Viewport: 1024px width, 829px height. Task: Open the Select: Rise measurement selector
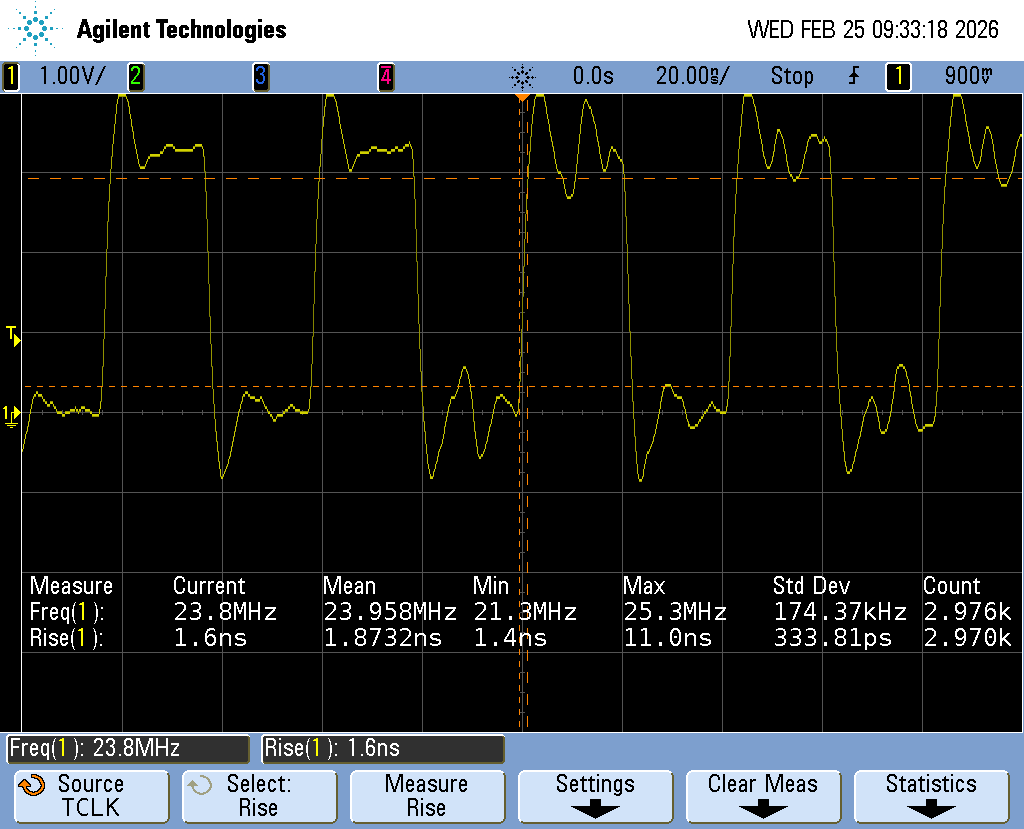pyautogui.click(x=259, y=795)
